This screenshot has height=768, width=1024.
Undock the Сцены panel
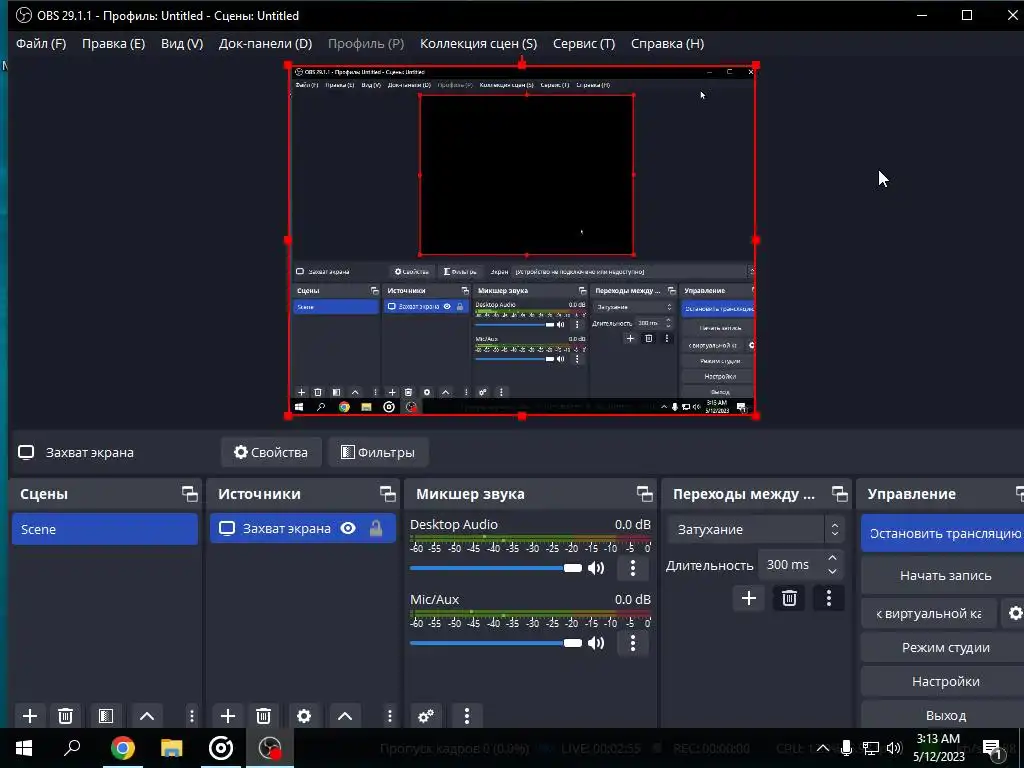[189, 494]
